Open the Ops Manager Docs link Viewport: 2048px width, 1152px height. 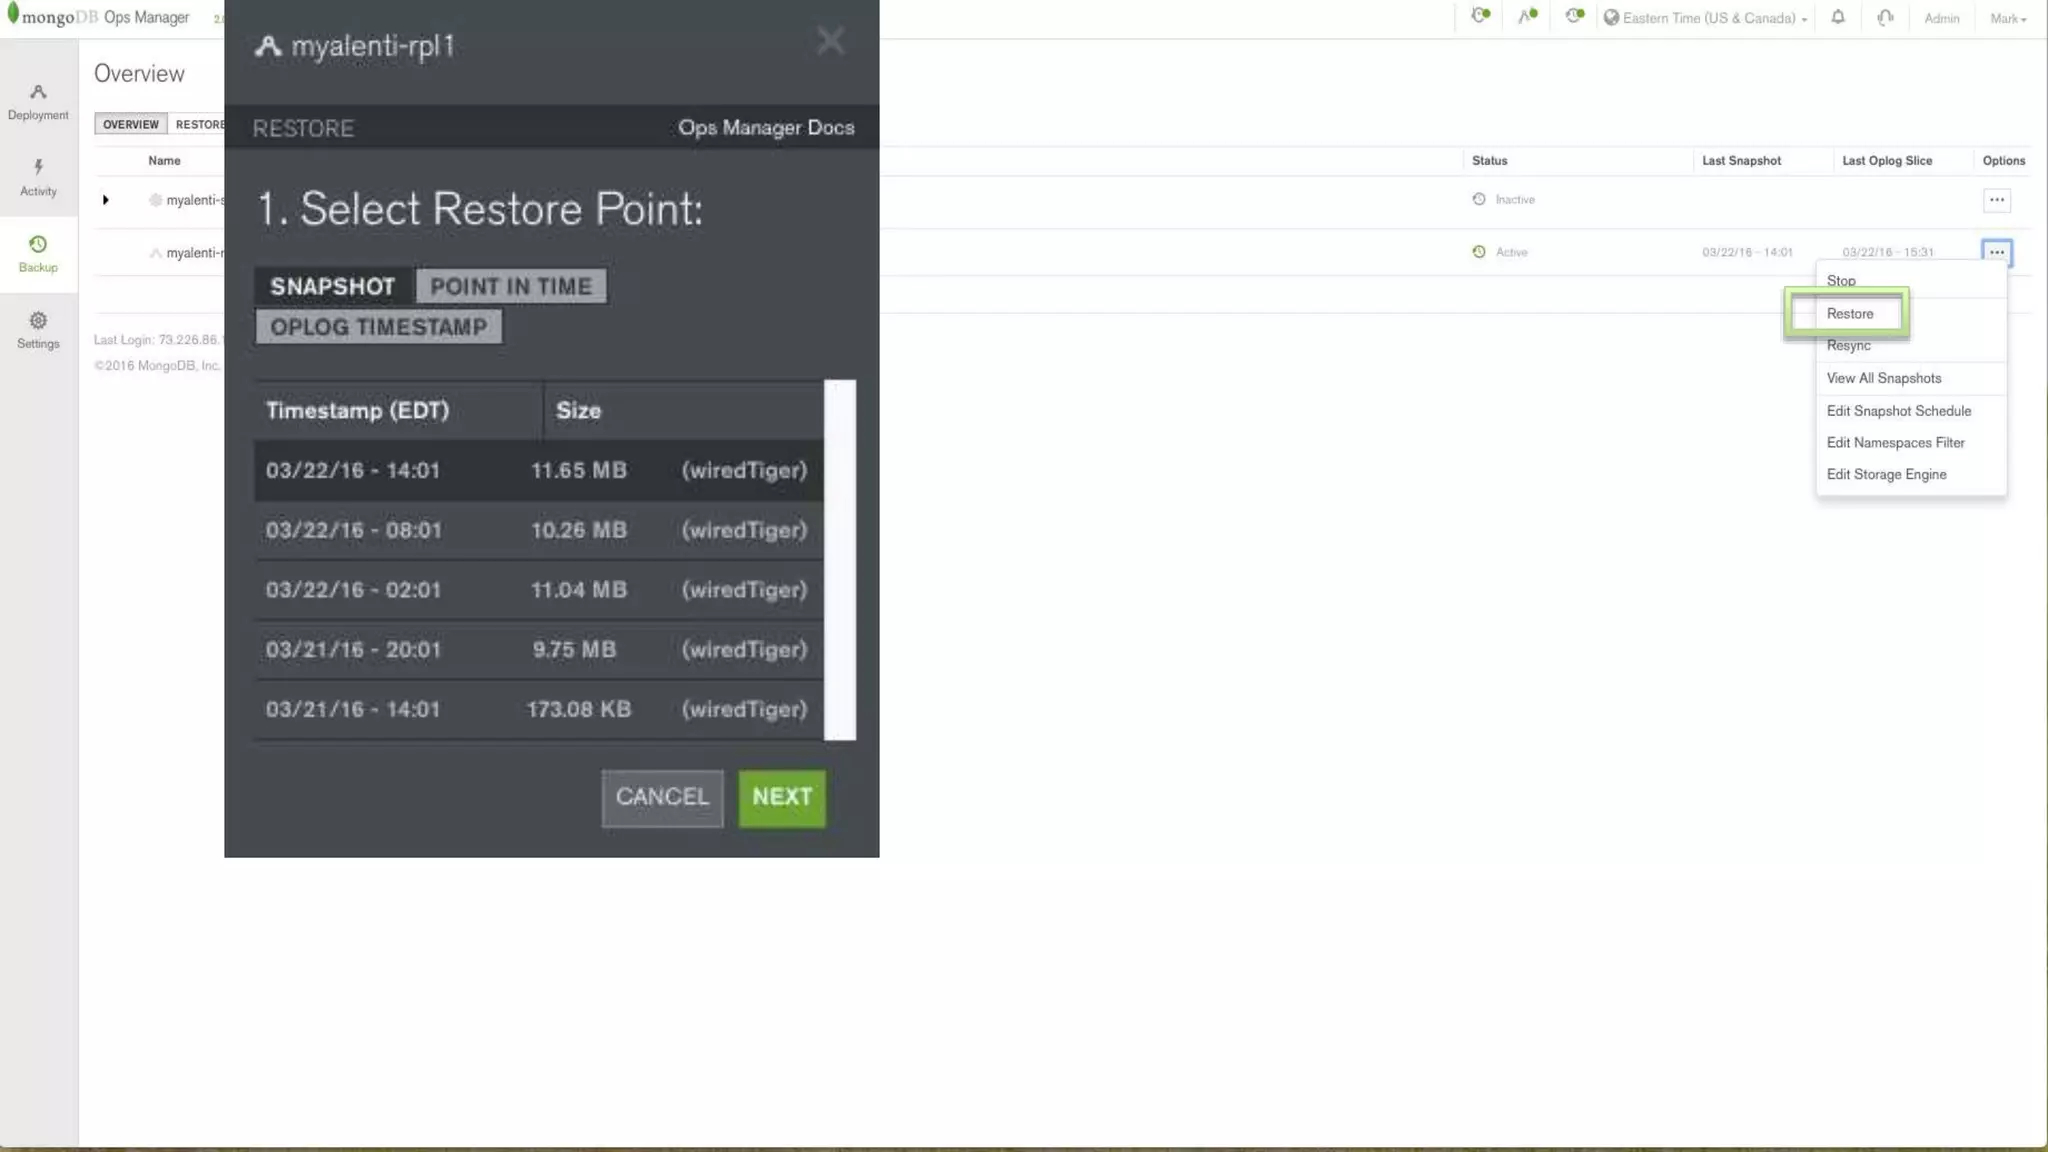[766, 128]
